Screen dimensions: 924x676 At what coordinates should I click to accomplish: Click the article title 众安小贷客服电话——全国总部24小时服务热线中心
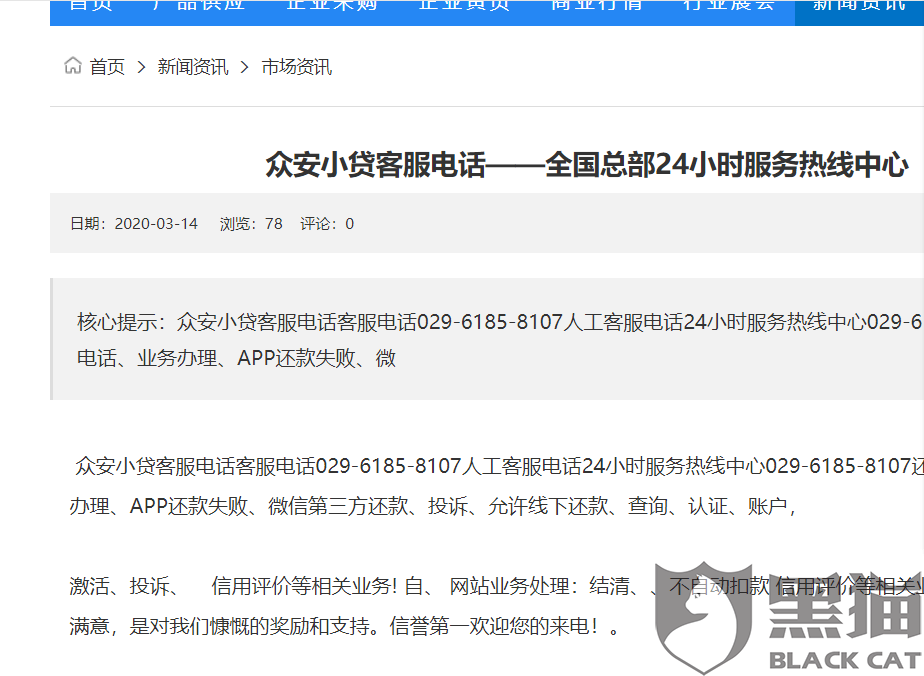coord(587,164)
